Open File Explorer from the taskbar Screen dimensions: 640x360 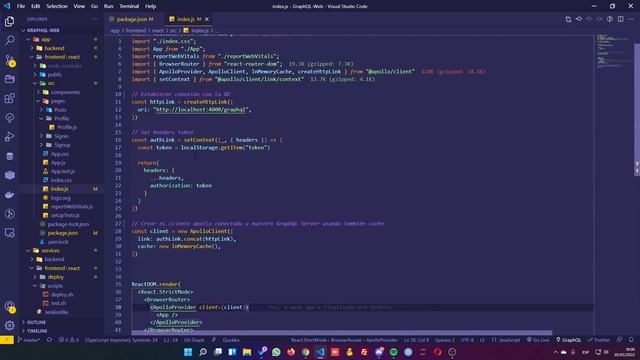247,352
